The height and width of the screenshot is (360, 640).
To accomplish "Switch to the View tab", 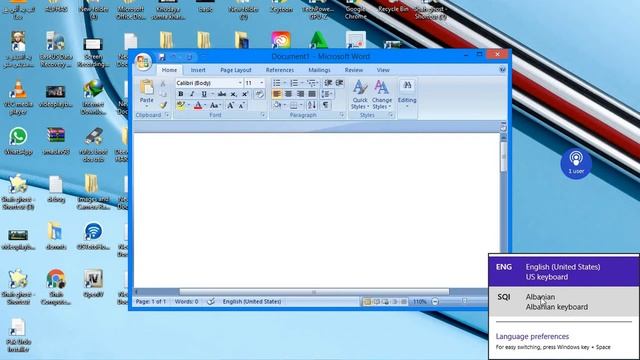I will pos(383,70).
